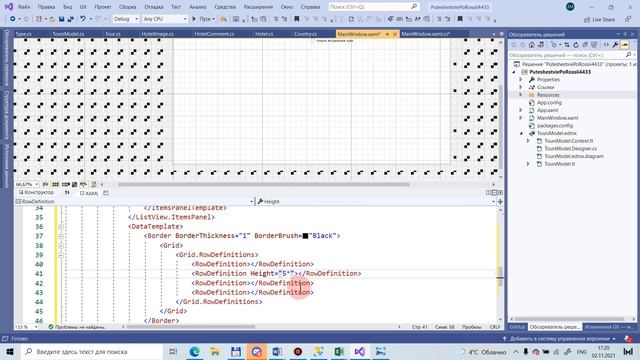
Task: Expand the MainWindow.xaml tree node
Action: pos(521,118)
